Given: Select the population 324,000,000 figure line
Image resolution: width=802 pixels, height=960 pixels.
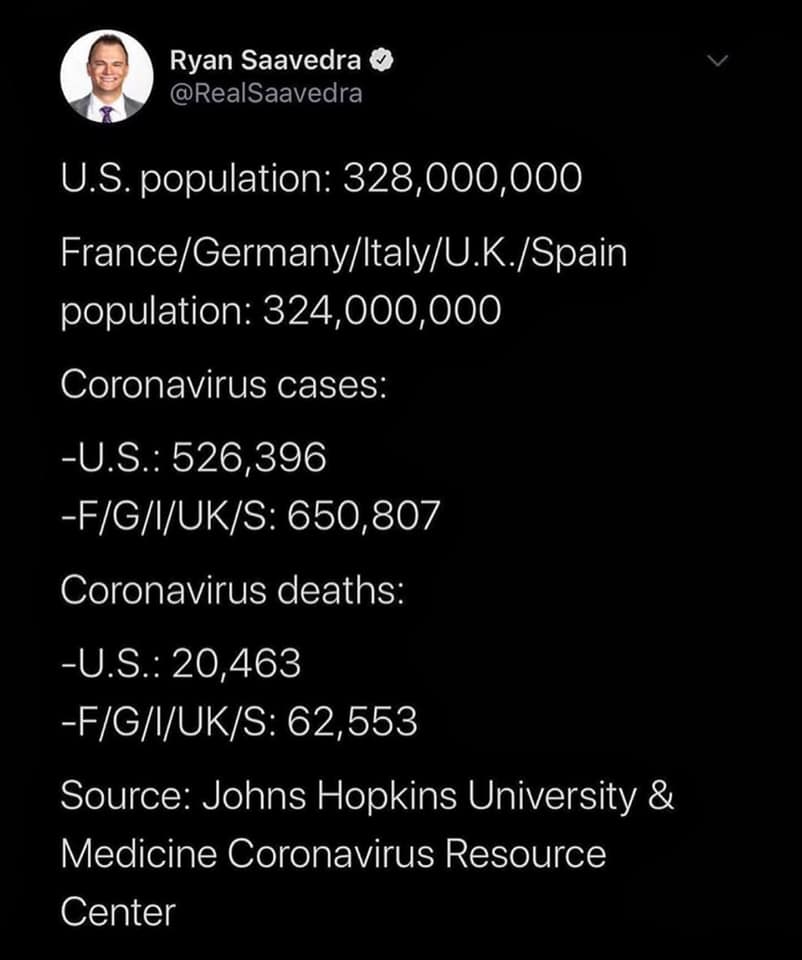Looking at the screenshot, I should [281, 311].
